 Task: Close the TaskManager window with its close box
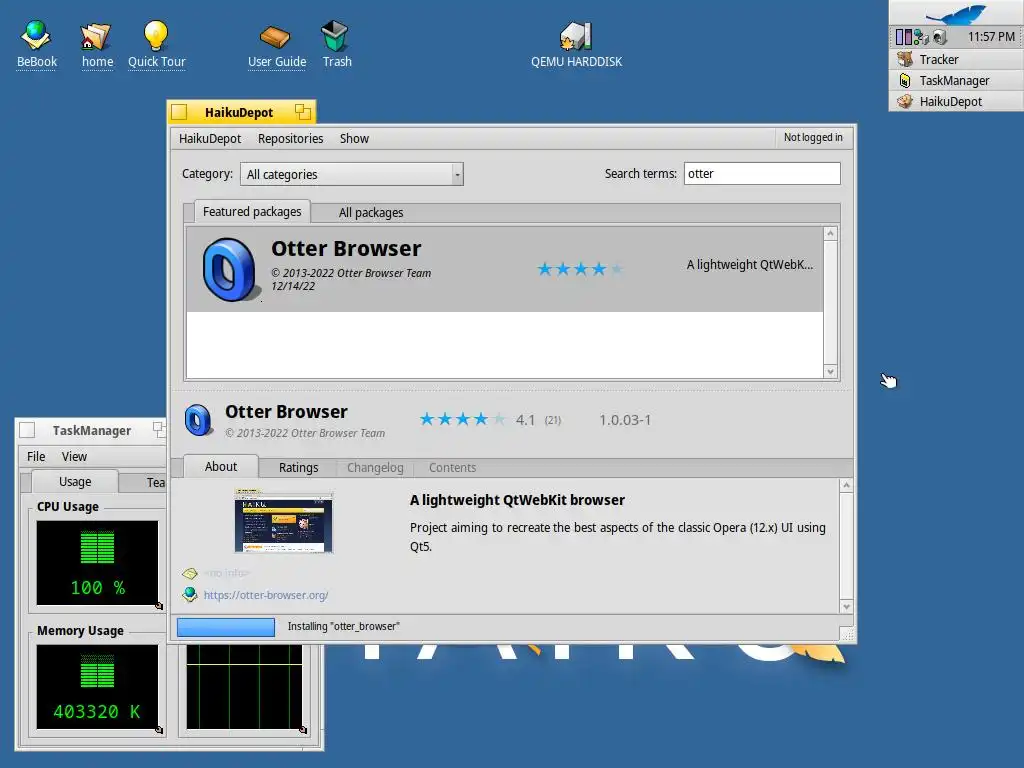pos(27,430)
